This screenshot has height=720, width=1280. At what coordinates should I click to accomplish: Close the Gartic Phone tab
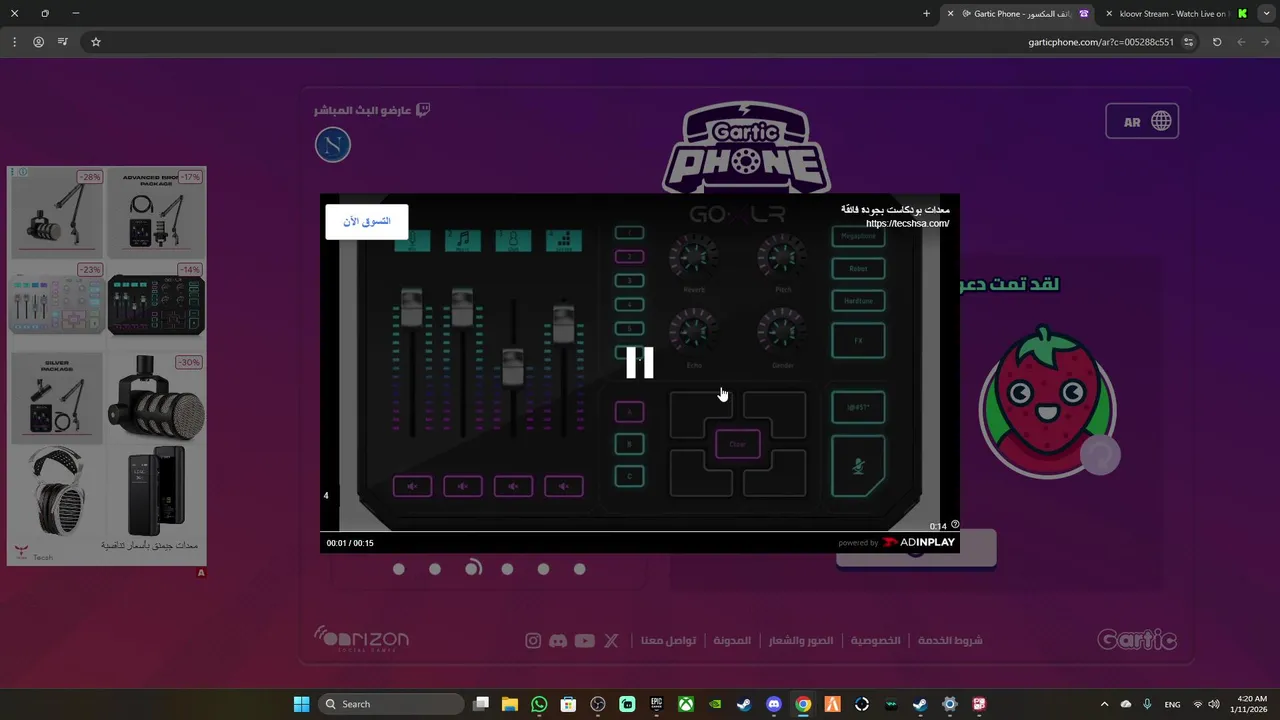[950, 14]
